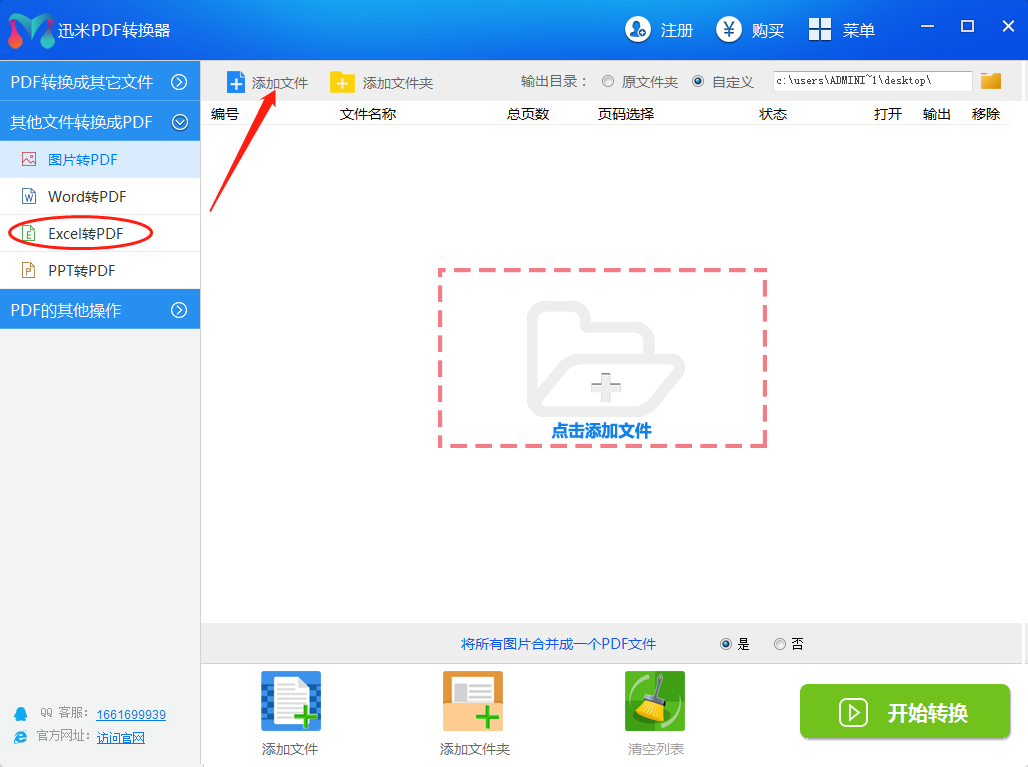The image size is (1028, 767).
Task: Click the Register user icon
Action: click(638, 30)
